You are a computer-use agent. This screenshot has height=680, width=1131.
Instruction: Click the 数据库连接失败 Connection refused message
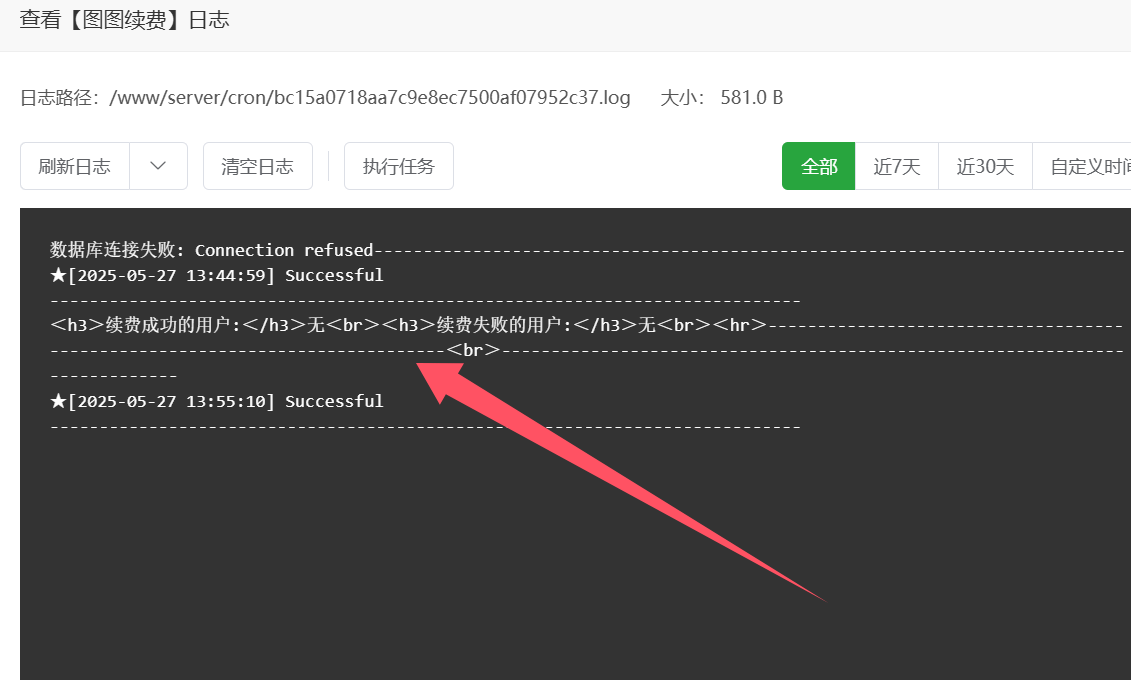211,250
